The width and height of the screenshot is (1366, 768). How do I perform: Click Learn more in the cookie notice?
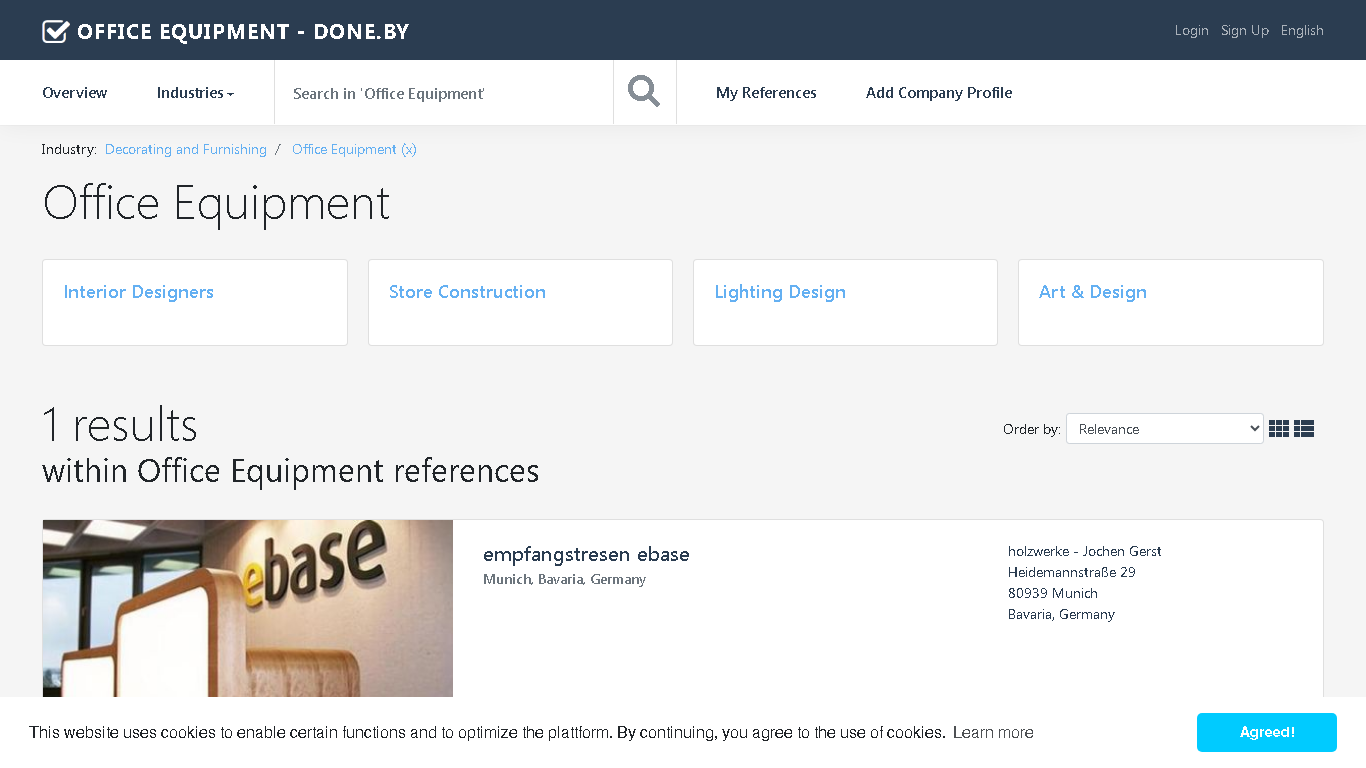tap(993, 732)
